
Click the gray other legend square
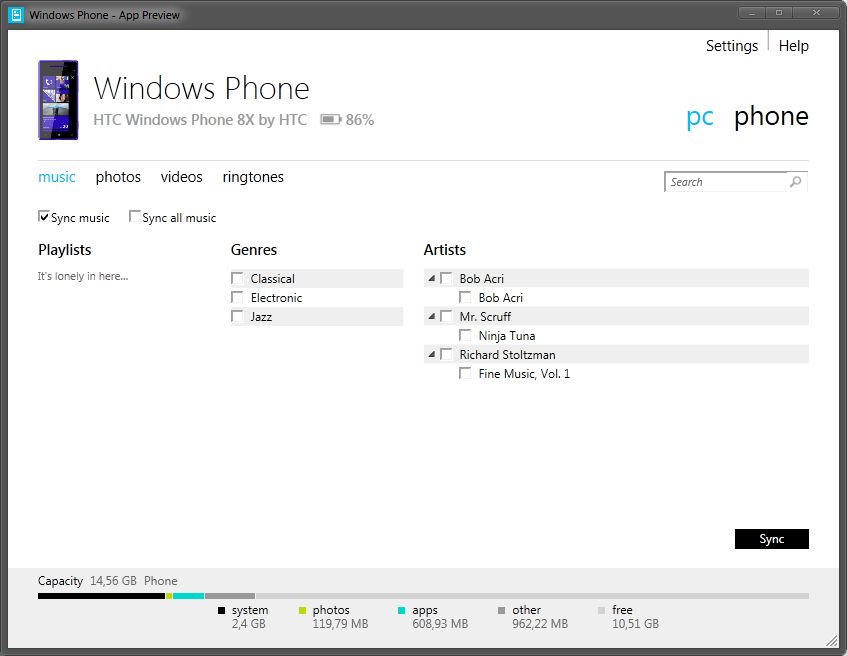501,611
